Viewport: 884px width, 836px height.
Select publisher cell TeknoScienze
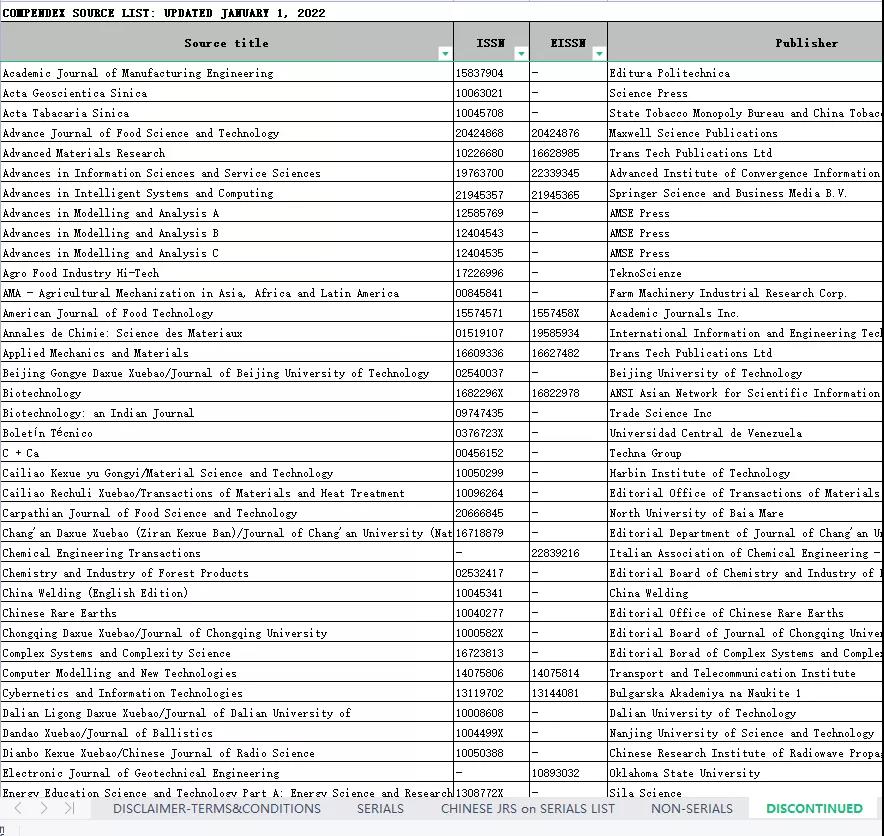pos(745,273)
